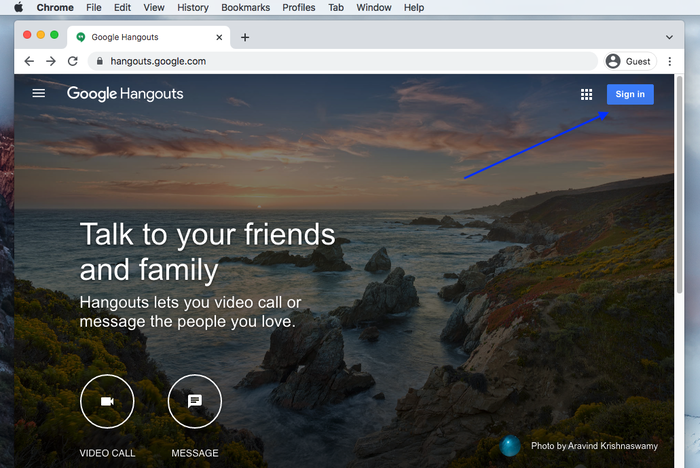Open a new tab with plus button
The width and height of the screenshot is (700, 468).
coord(245,37)
